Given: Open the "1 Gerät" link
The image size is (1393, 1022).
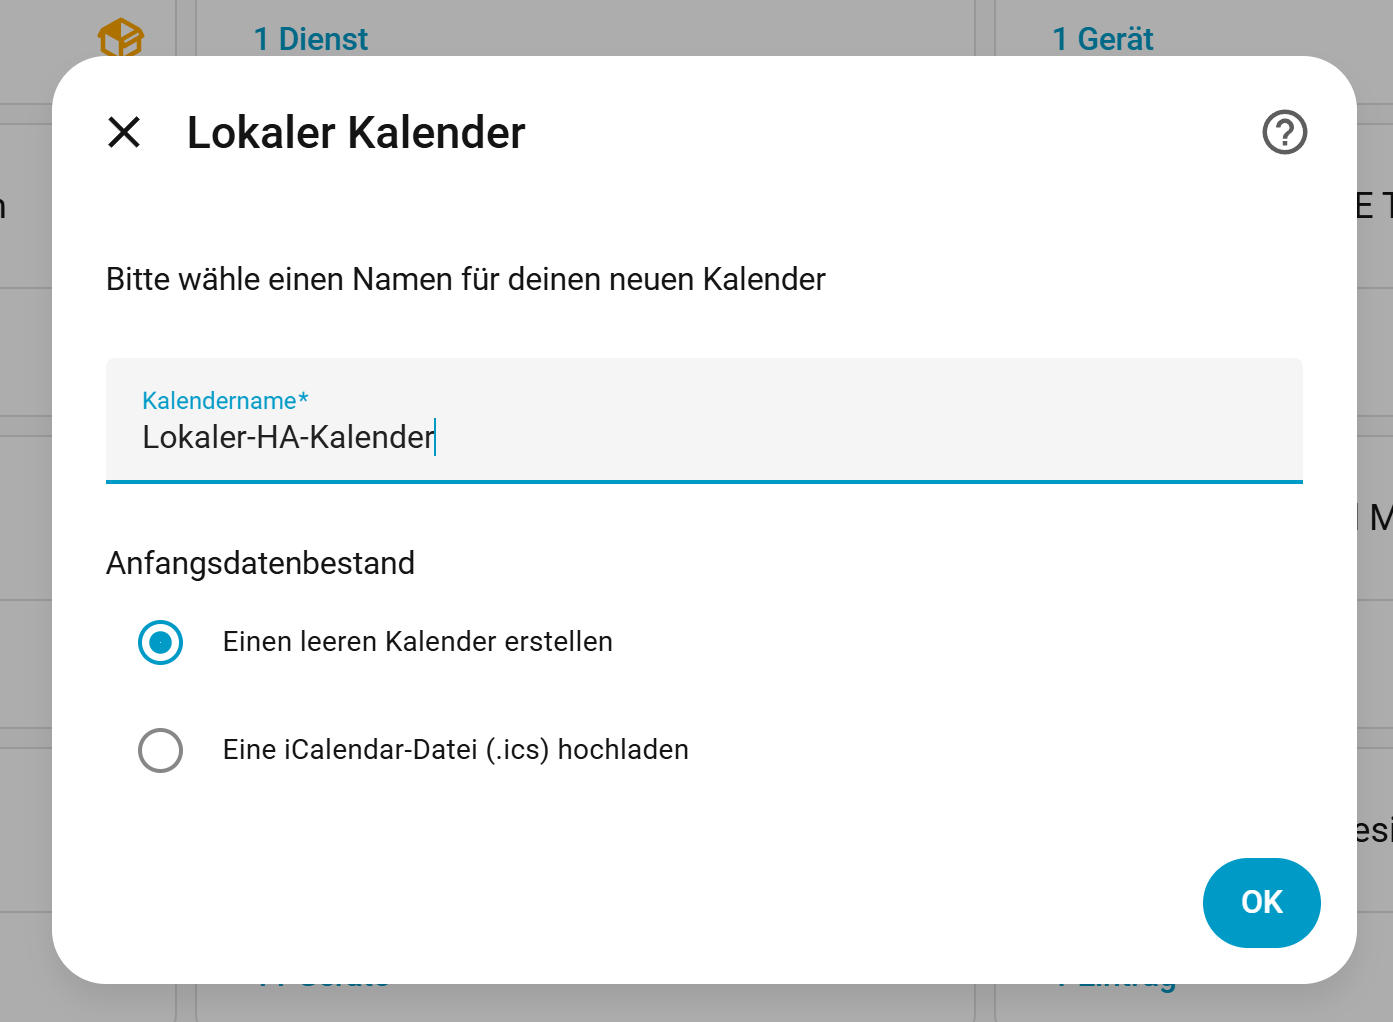Looking at the screenshot, I should click(1102, 39).
